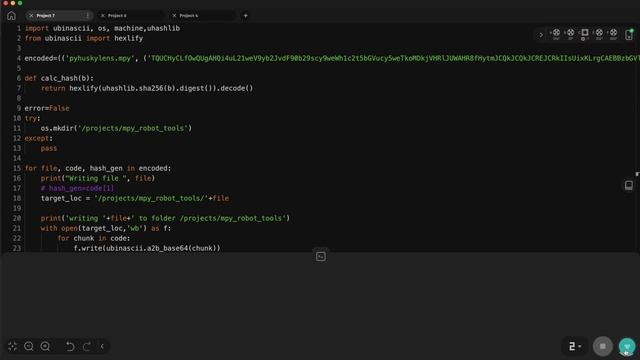Click the os.mkdir line
This screenshot has width=640, height=360.
[x=116, y=128]
